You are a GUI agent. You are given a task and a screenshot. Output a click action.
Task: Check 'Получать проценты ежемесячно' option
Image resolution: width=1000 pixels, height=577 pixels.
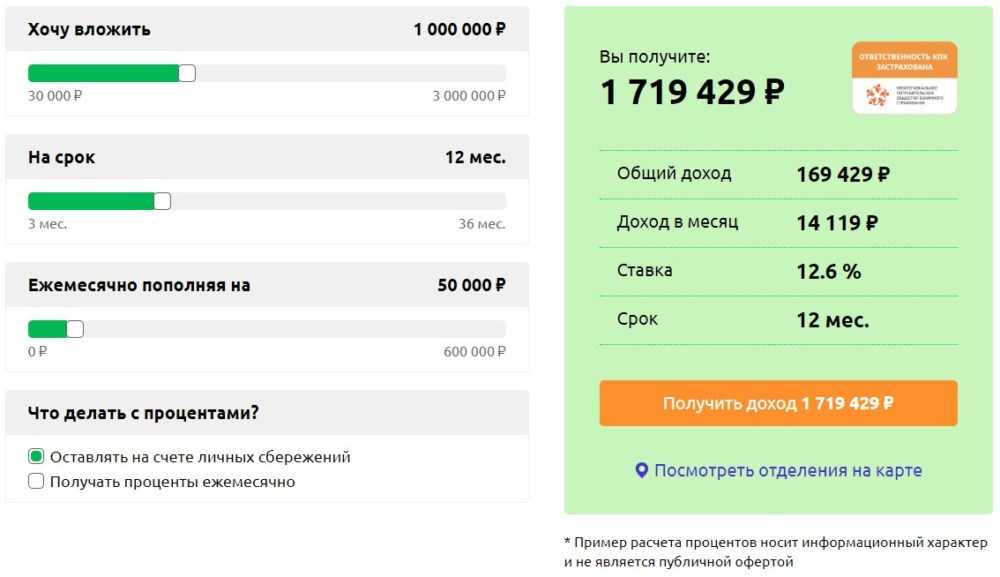click(37, 482)
